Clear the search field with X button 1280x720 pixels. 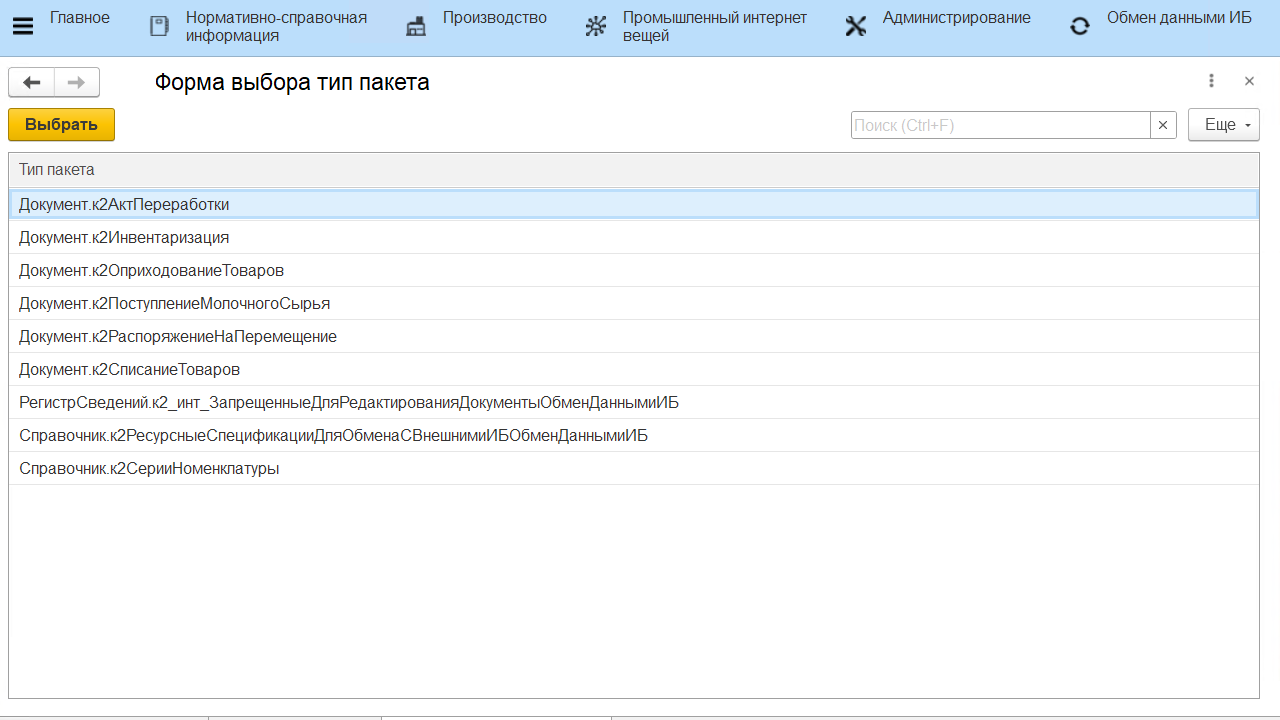1162,125
